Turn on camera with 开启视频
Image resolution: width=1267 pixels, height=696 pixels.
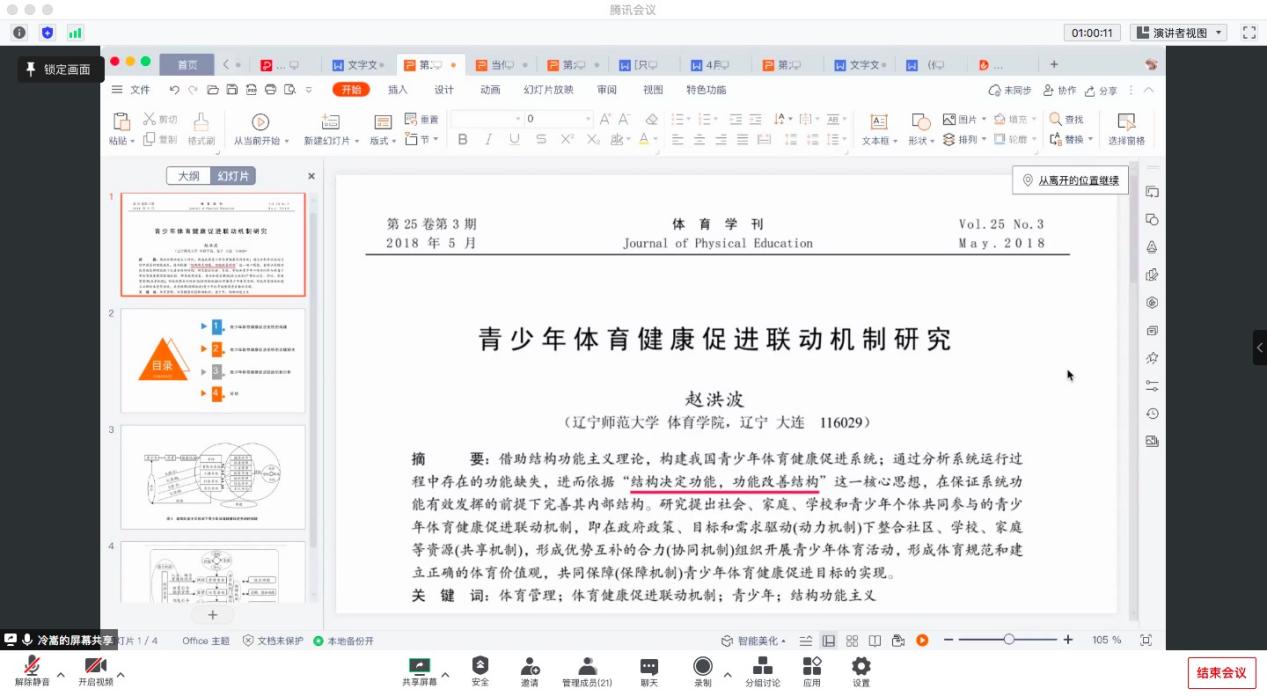[x=96, y=667]
